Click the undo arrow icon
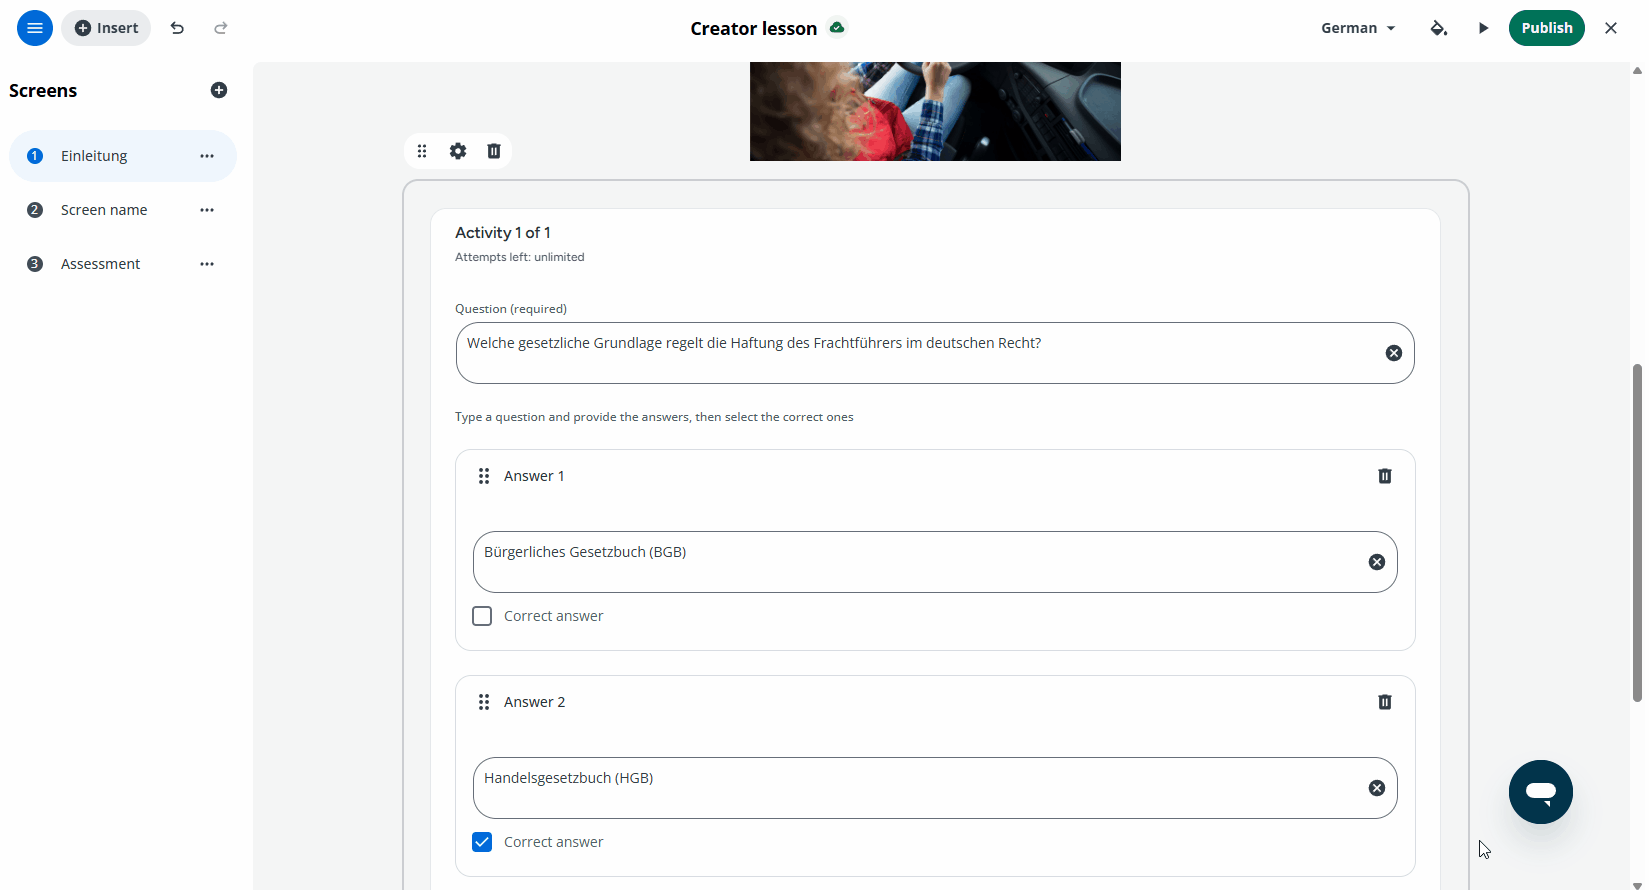Screen dimensions: 1649x890 (x=177, y=28)
